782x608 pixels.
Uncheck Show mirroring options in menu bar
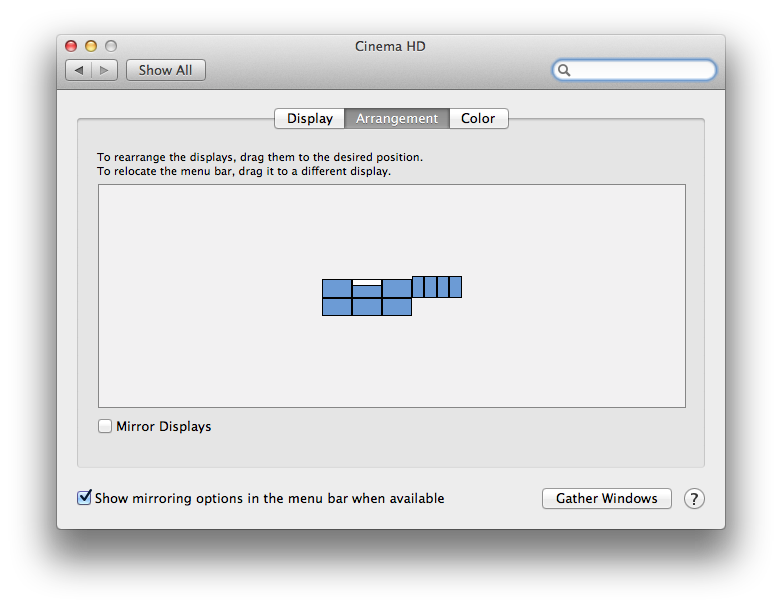tap(84, 497)
